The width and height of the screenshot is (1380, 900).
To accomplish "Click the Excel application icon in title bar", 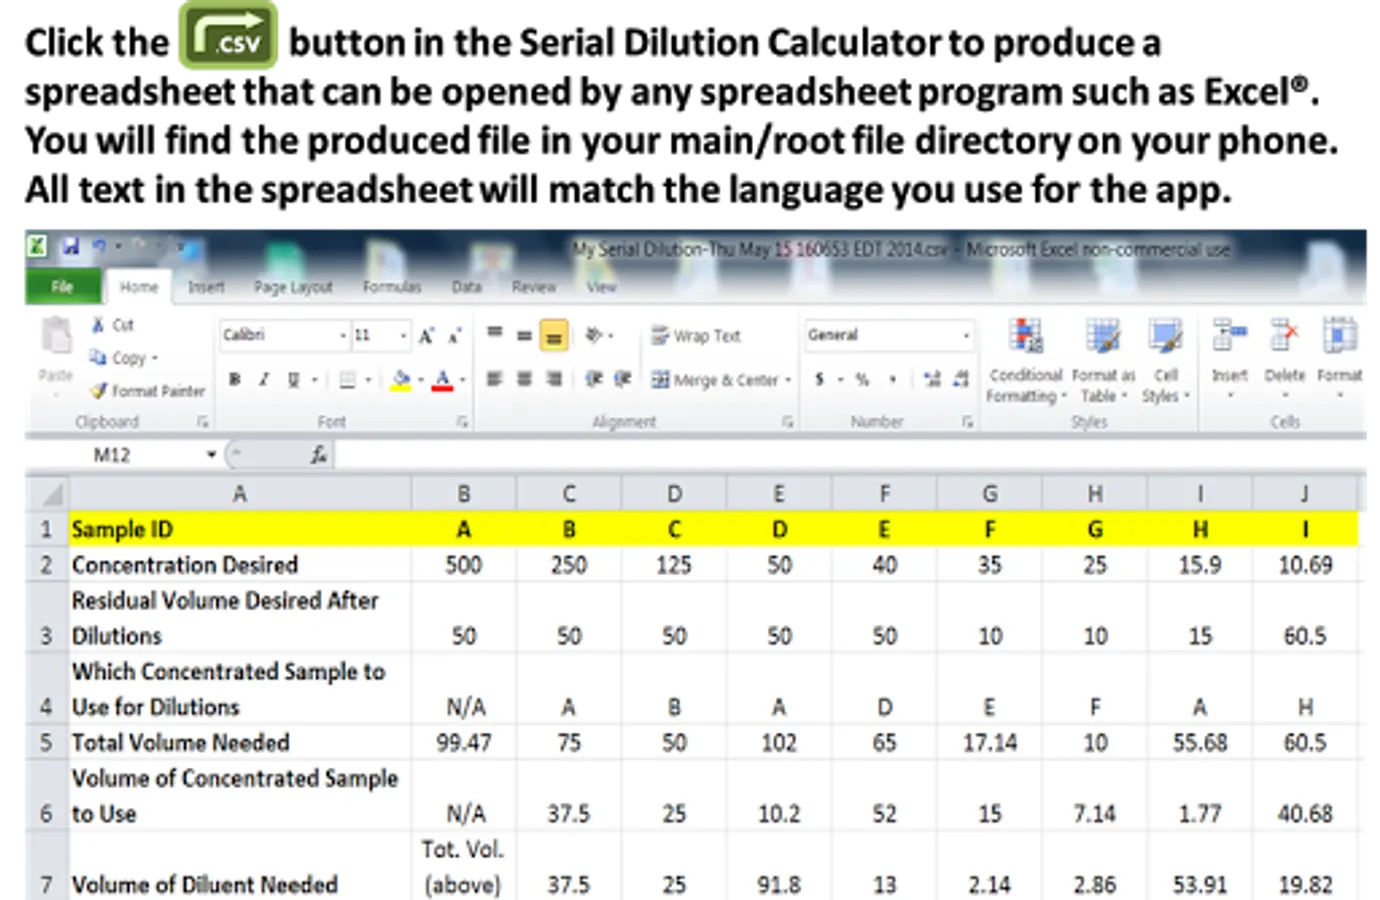I will click(37, 245).
